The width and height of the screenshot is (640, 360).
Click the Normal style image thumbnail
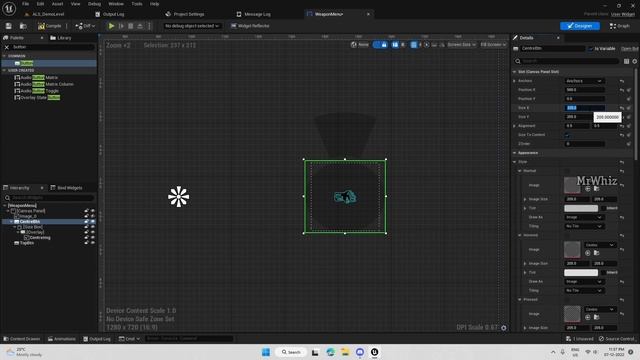572,185
